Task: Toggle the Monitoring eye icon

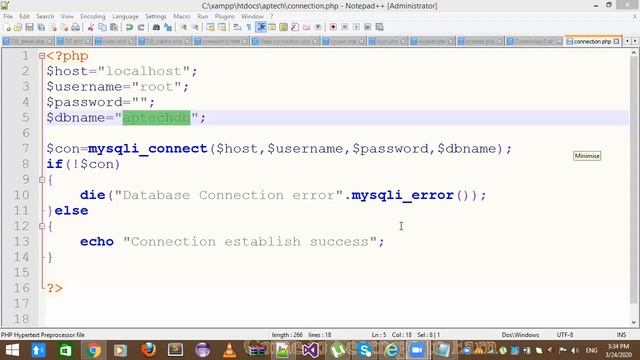Action: pos(318,27)
